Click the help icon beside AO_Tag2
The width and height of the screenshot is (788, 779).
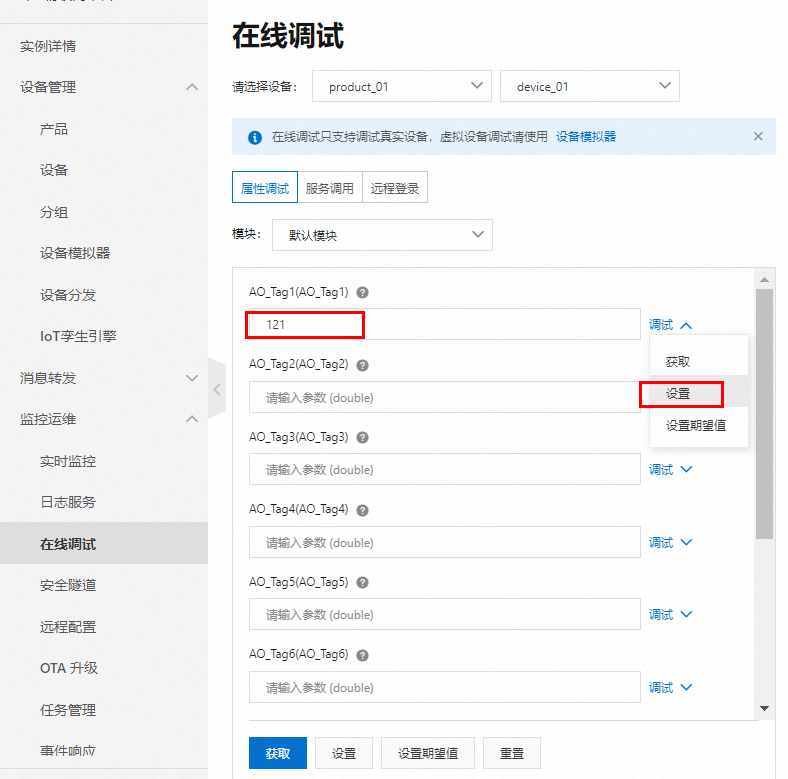pos(363,365)
